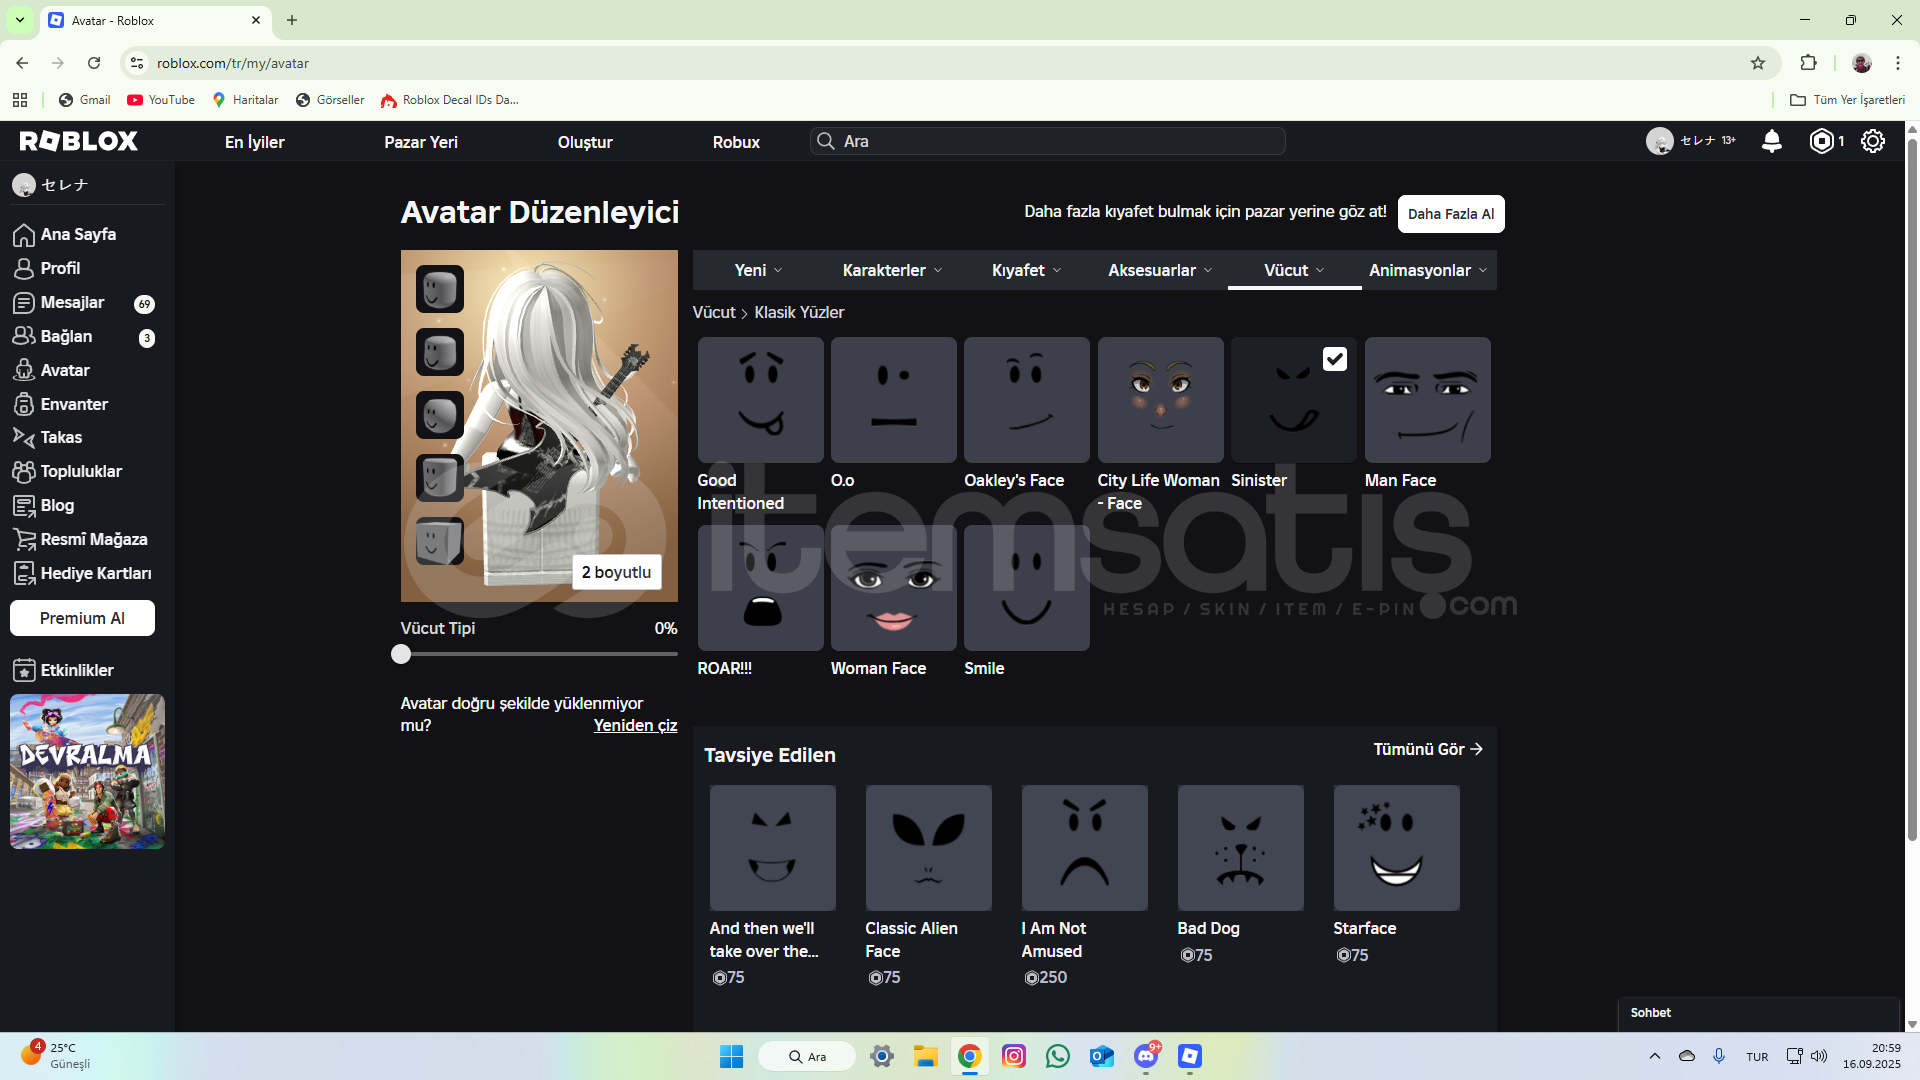Viewport: 1920px width, 1080px height.
Task: Open the Roblox logo home link
Action: (x=78, y=141)
